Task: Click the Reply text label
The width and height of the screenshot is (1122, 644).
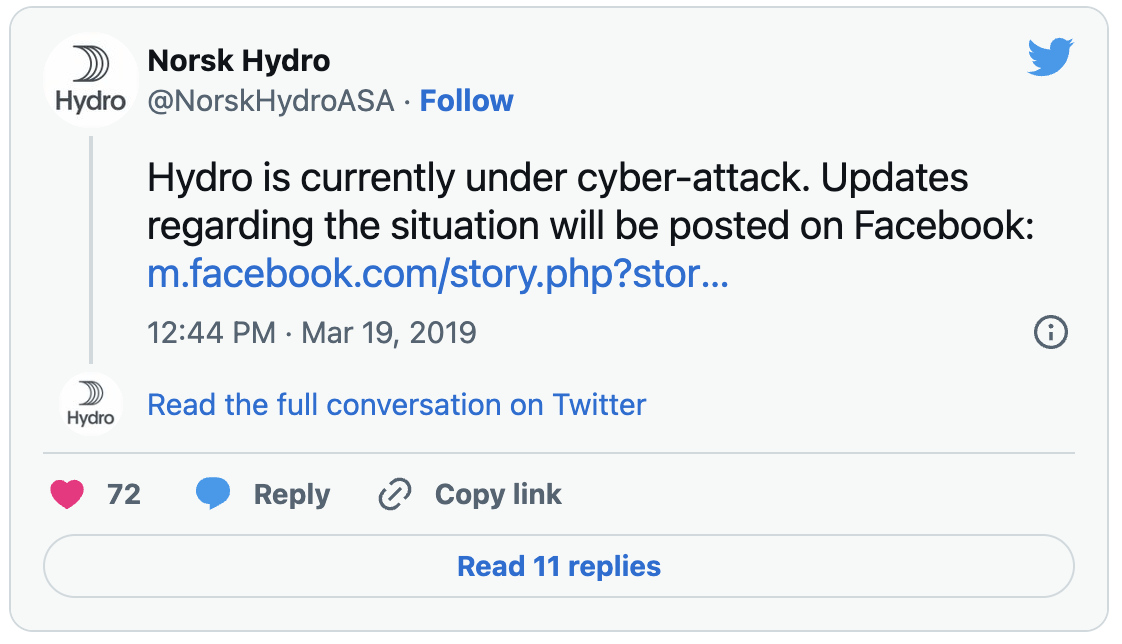Action: pos(292,495)
